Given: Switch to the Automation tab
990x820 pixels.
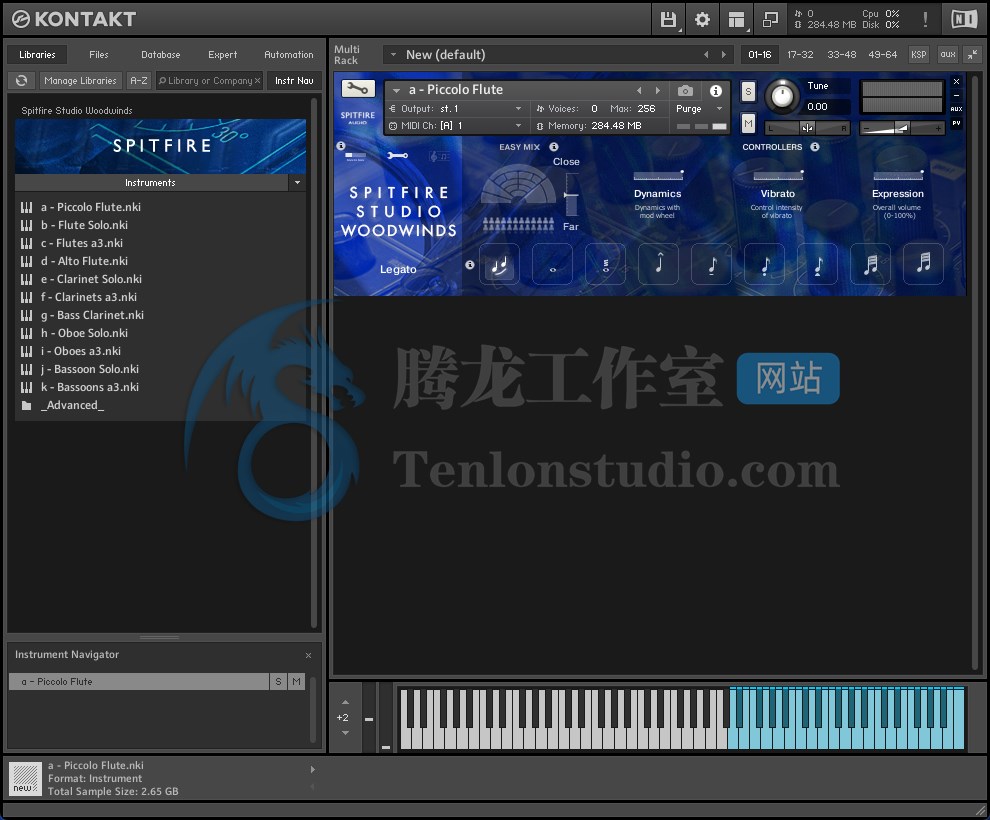Looking at the screenshot, I should (289, 55).
